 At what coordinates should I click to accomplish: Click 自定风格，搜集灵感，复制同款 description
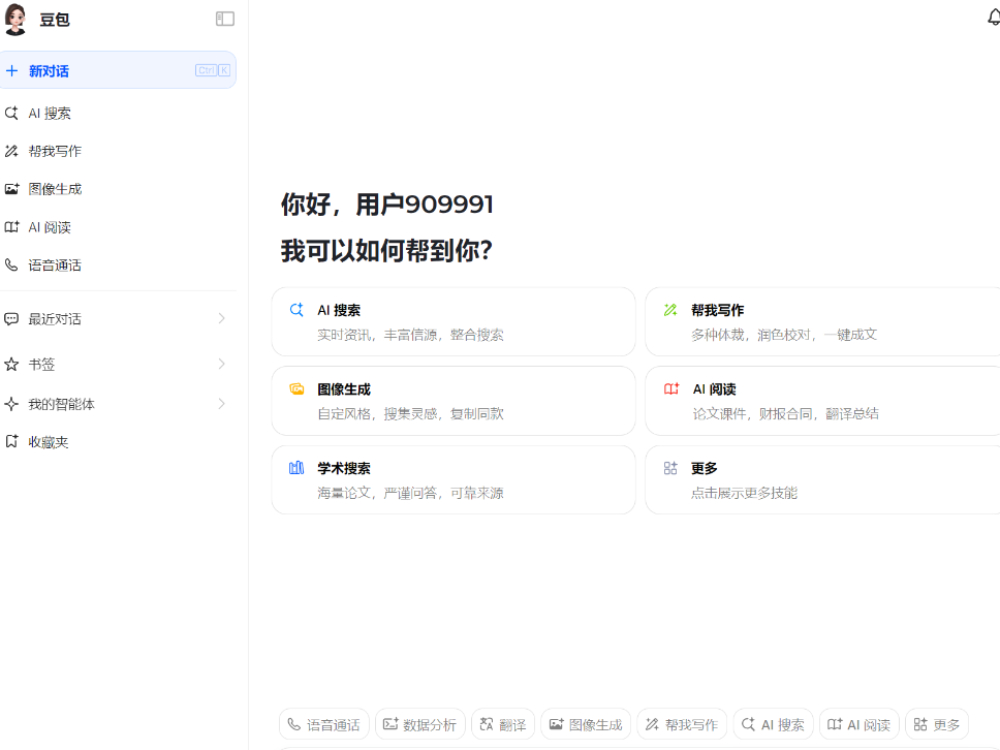[410, 414]
